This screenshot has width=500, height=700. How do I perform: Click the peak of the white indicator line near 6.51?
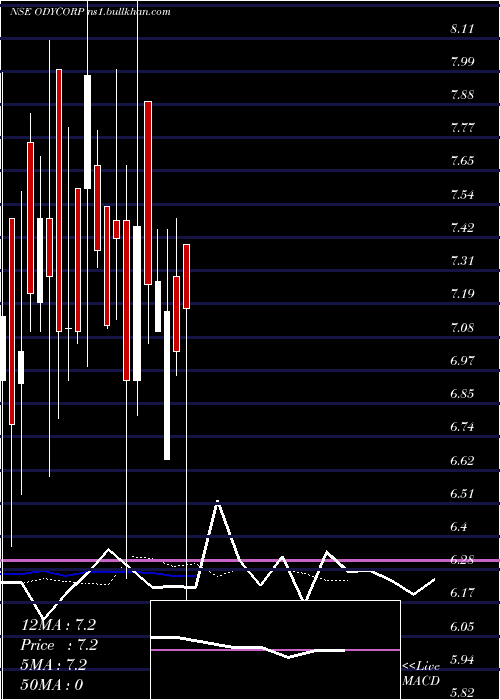tap(217, 501)
